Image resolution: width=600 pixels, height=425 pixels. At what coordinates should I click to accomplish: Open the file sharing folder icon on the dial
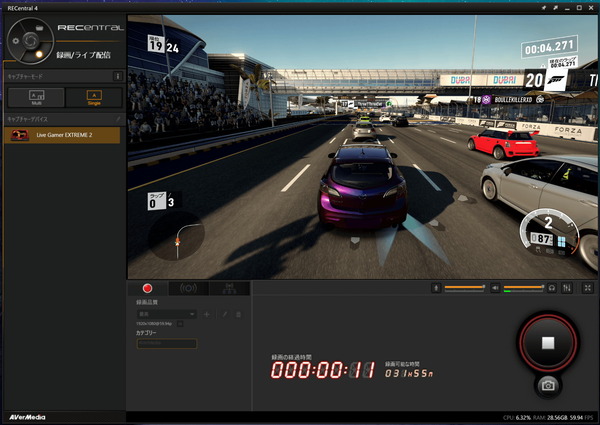click(39, 28)
